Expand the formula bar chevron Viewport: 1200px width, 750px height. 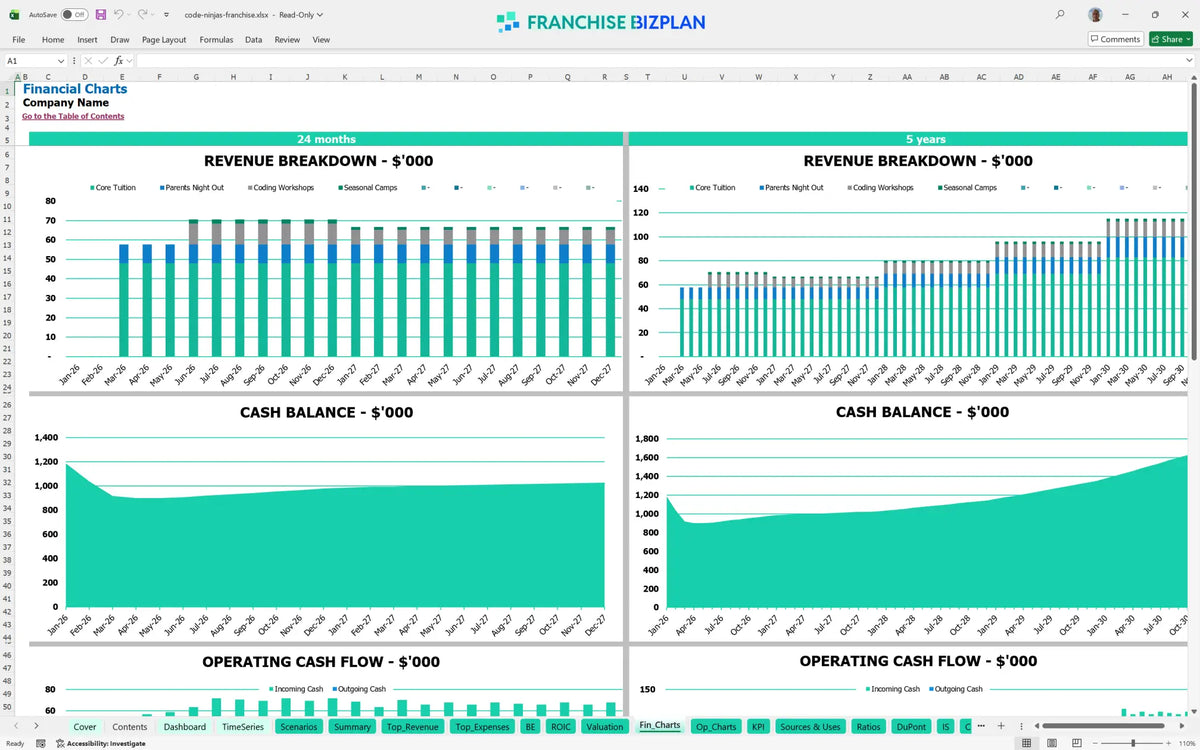point(1189,61)
